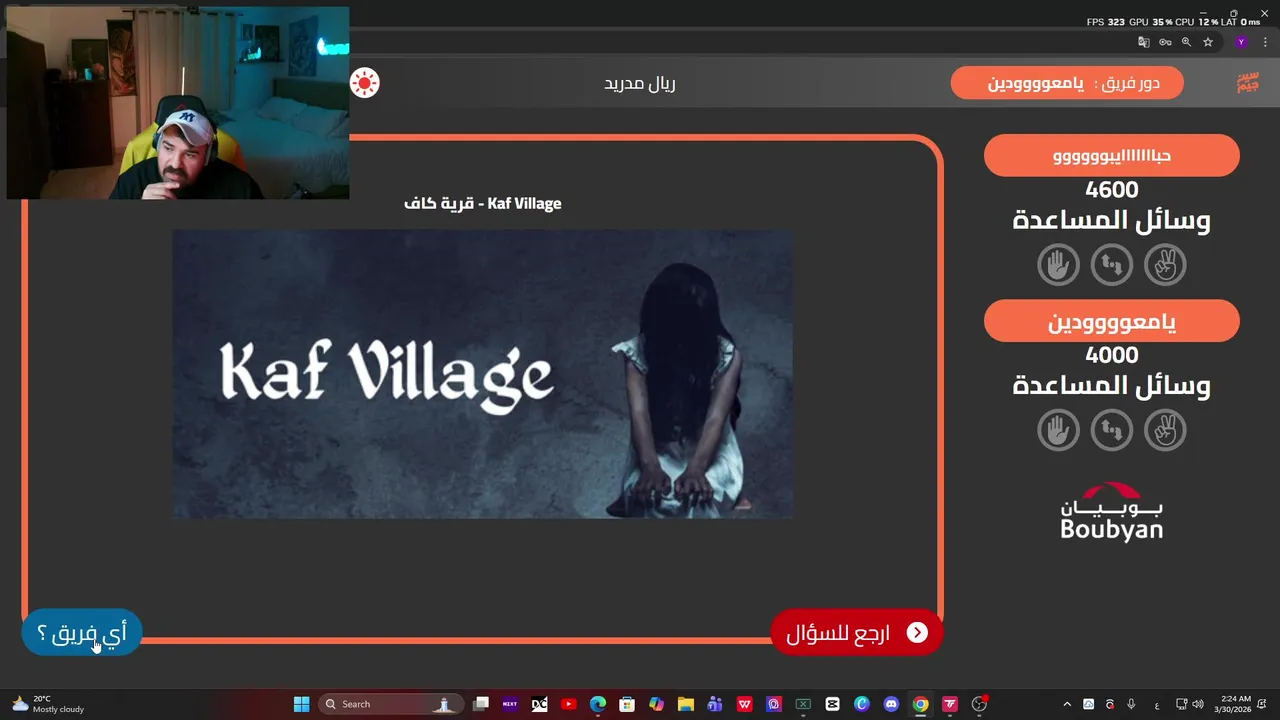Open Task View in the taskbar

pos(481,704)
